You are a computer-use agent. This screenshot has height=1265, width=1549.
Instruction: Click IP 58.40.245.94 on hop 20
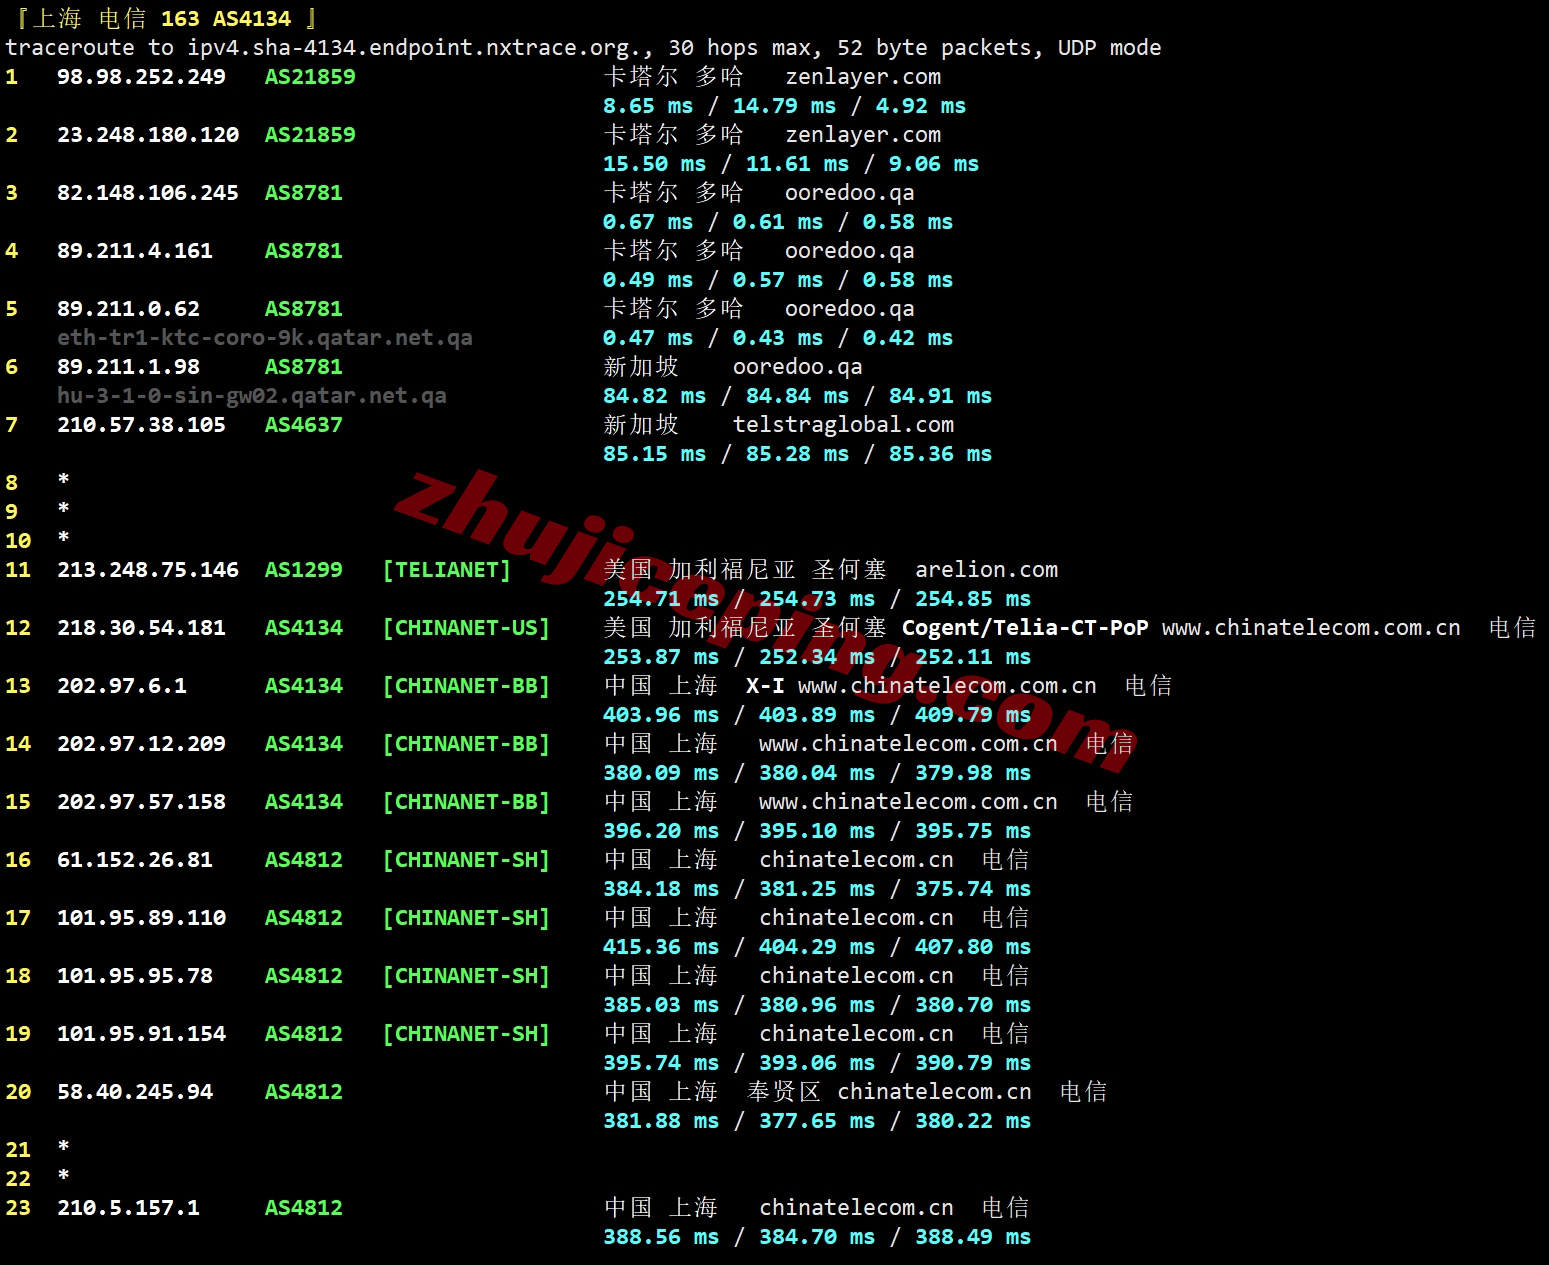click(x=135, y=1092)
